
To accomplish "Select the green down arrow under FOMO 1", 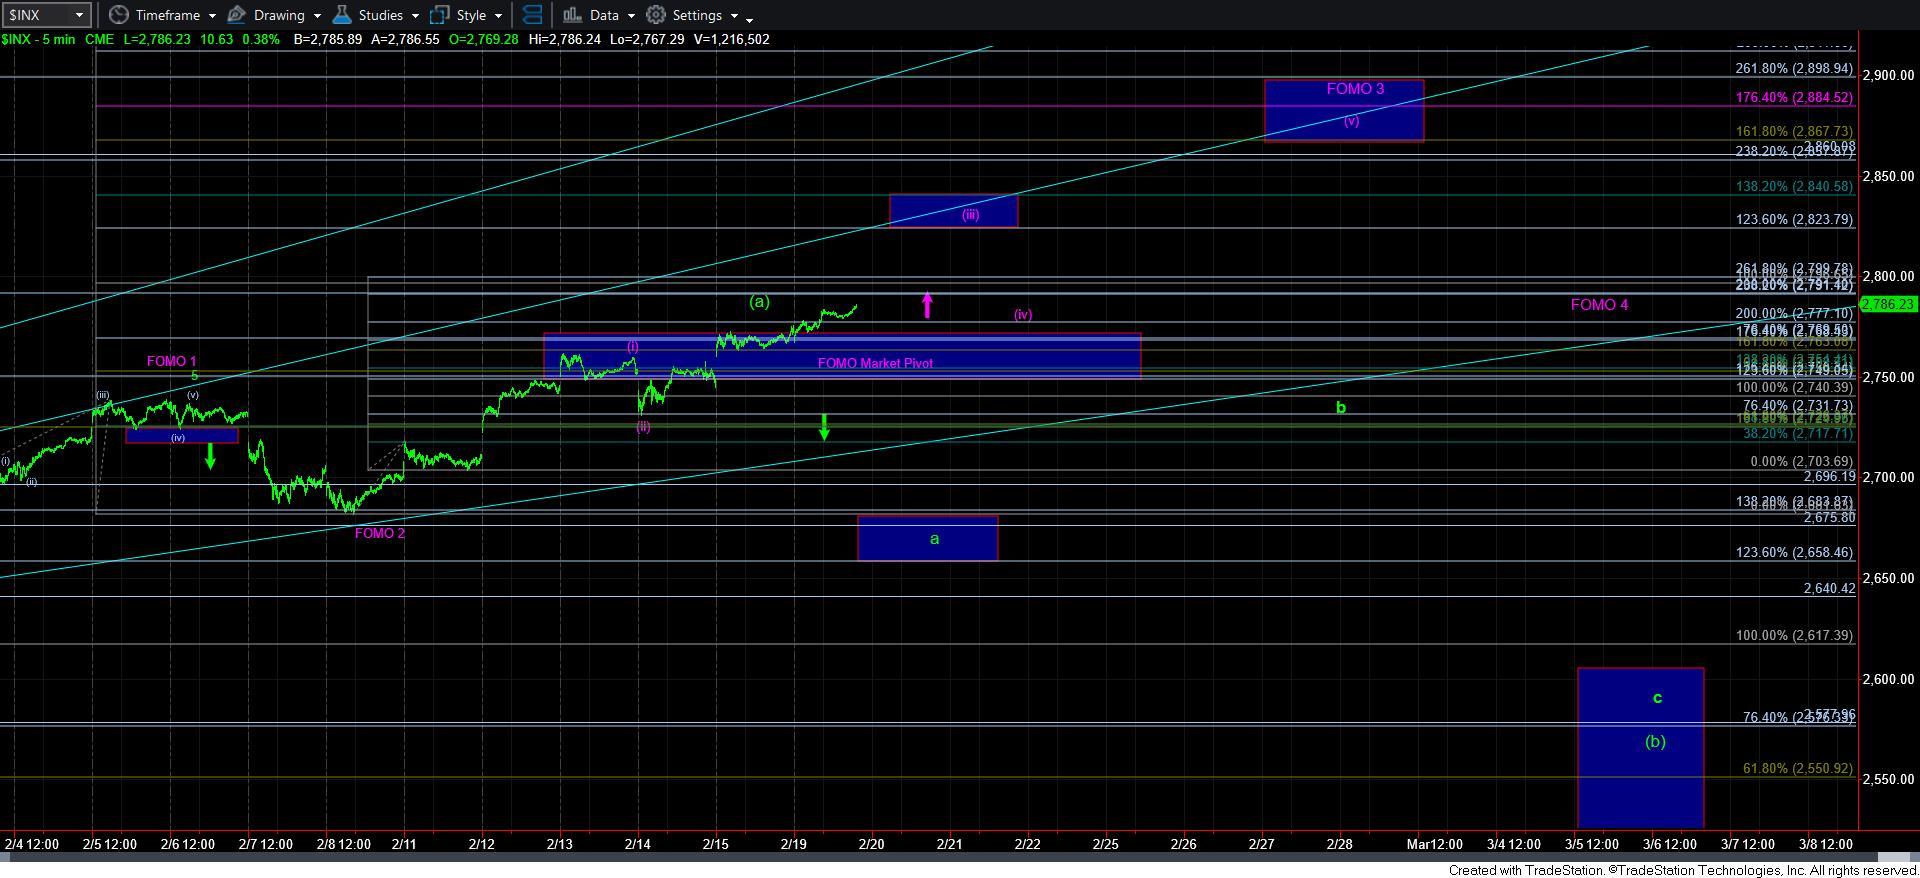I will point(210,457).
